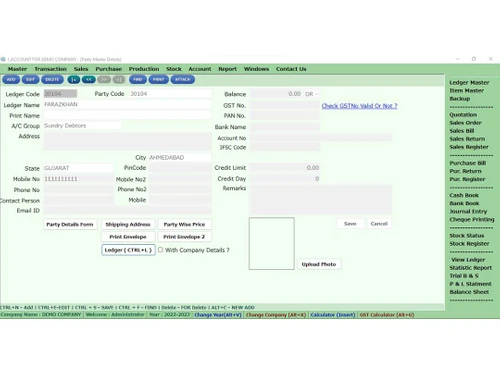Image resolution: width=500 pixels, height=375 pixels.
Task: Enable With Company Details checkbox
Action: click(160, 250)
